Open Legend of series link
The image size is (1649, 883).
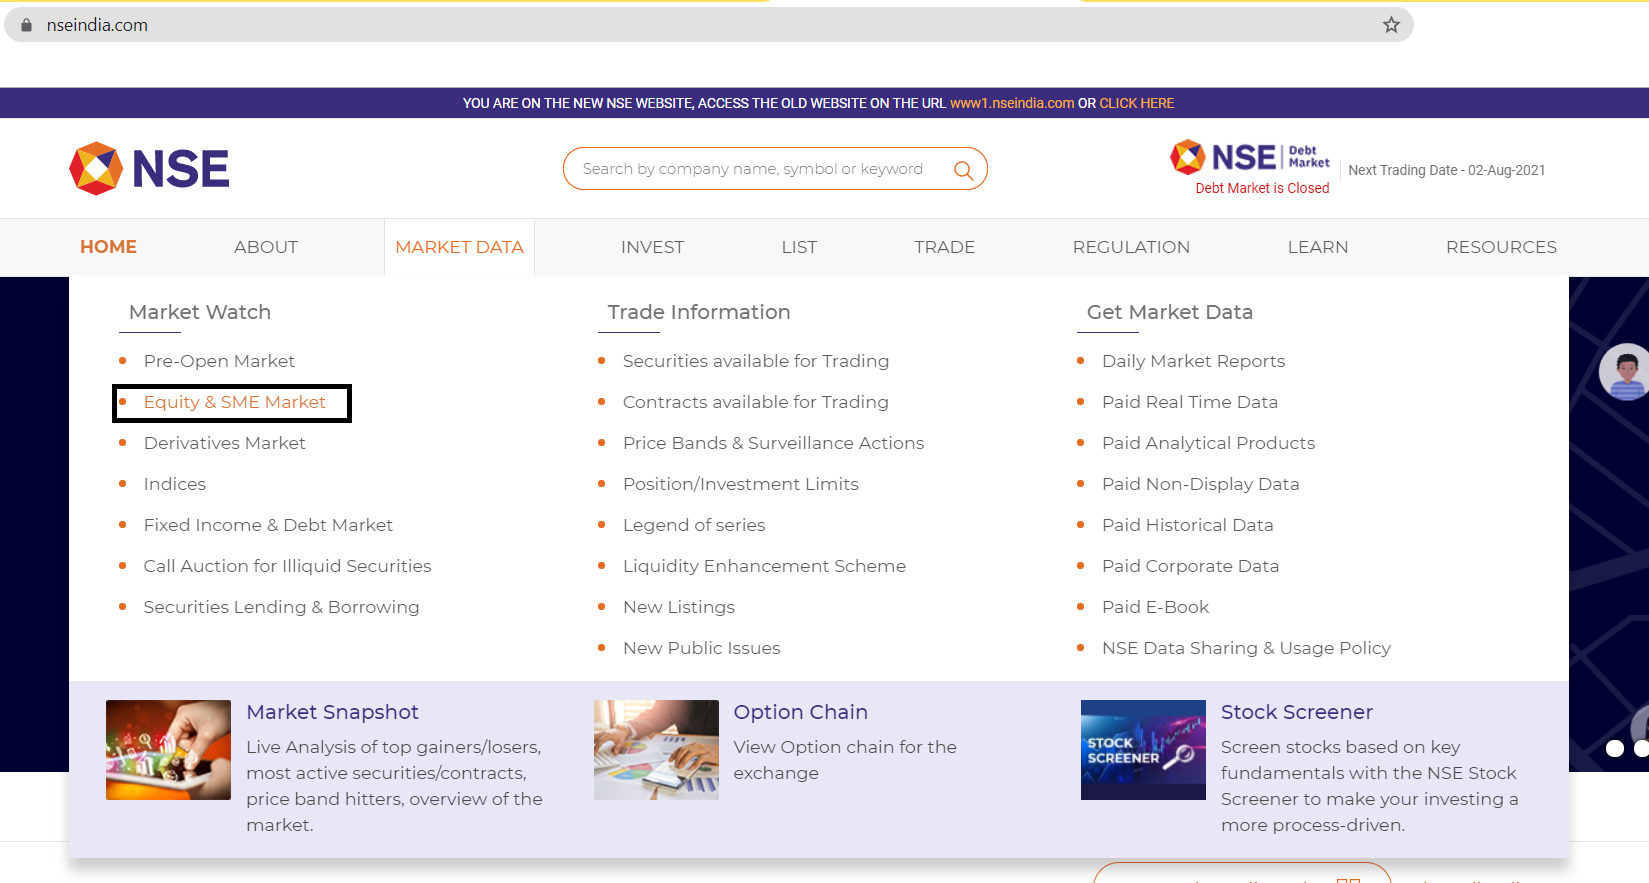694,525
